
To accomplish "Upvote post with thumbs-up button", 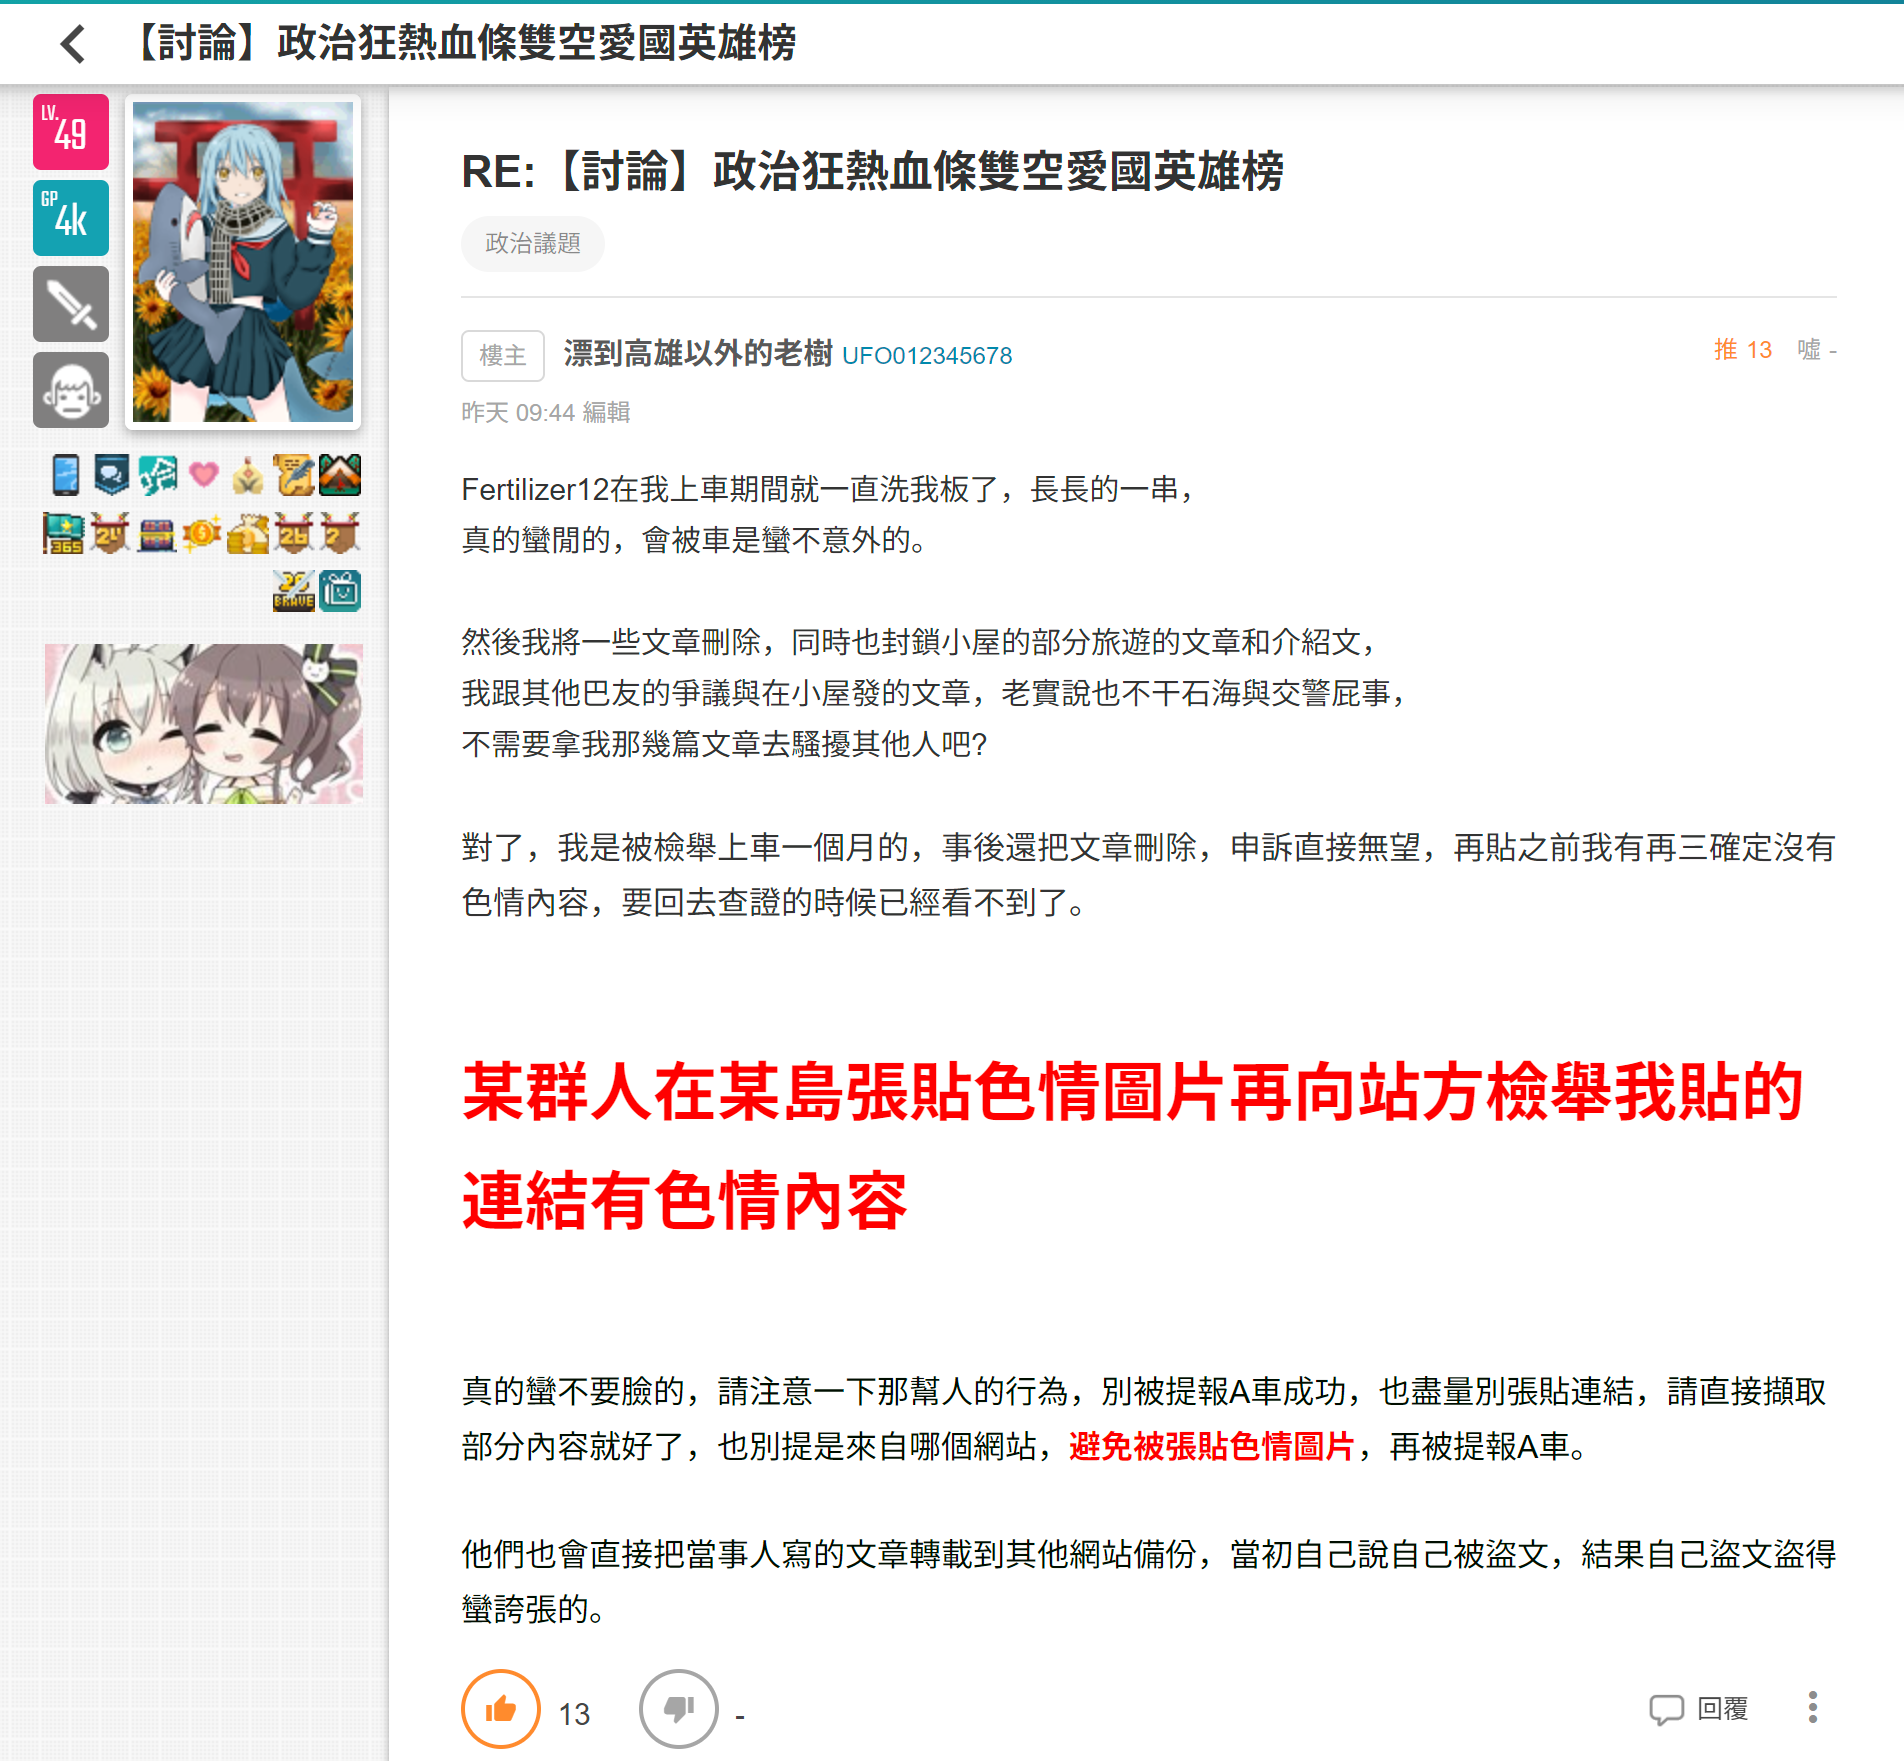I will click(501, 1709).
